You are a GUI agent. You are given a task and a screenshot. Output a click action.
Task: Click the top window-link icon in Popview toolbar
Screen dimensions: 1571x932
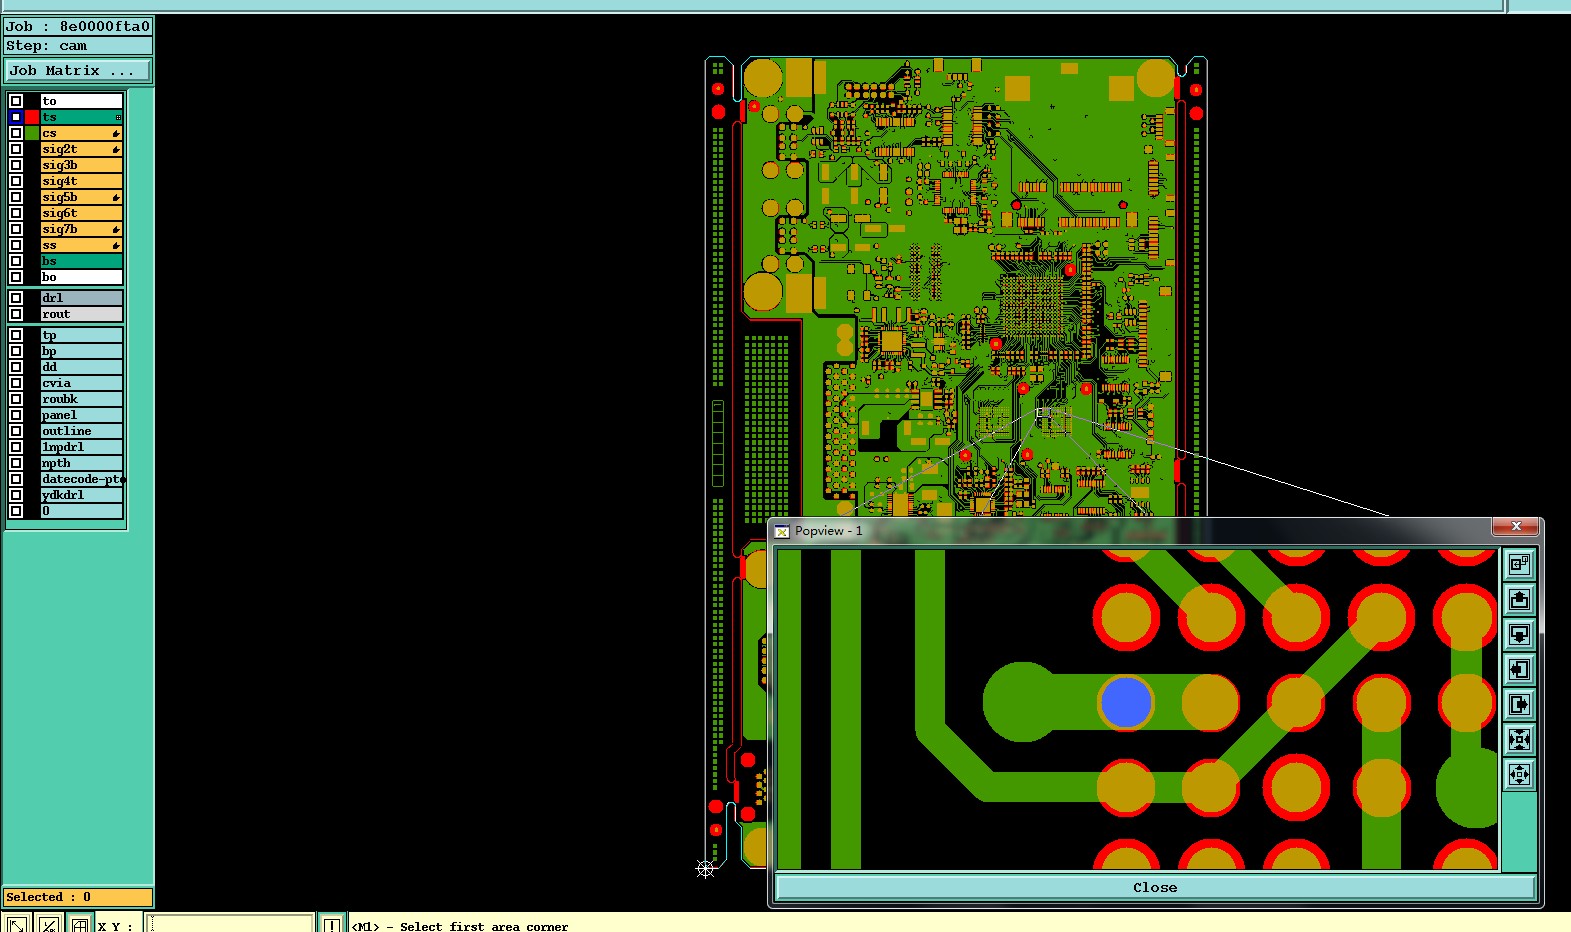(1519, 564)
